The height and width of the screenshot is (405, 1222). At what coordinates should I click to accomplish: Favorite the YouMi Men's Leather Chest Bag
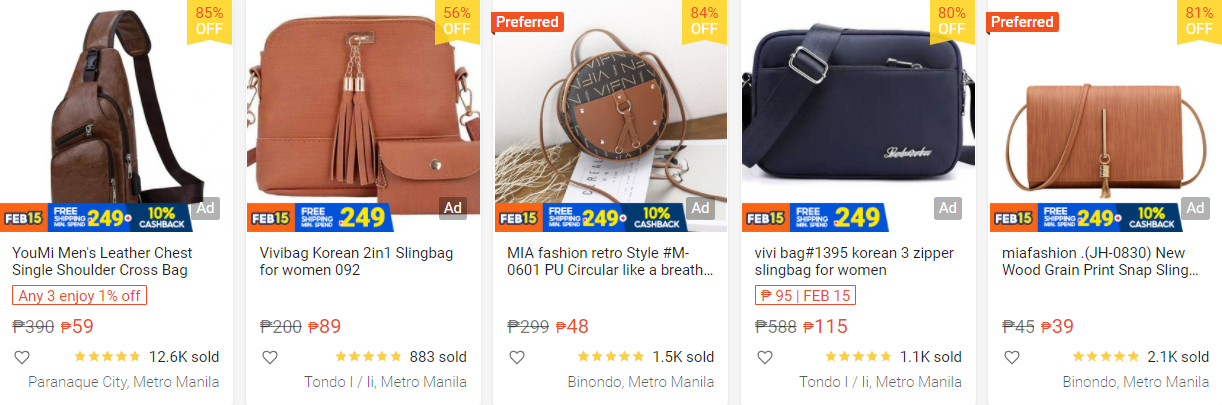[x=22, y=357]
